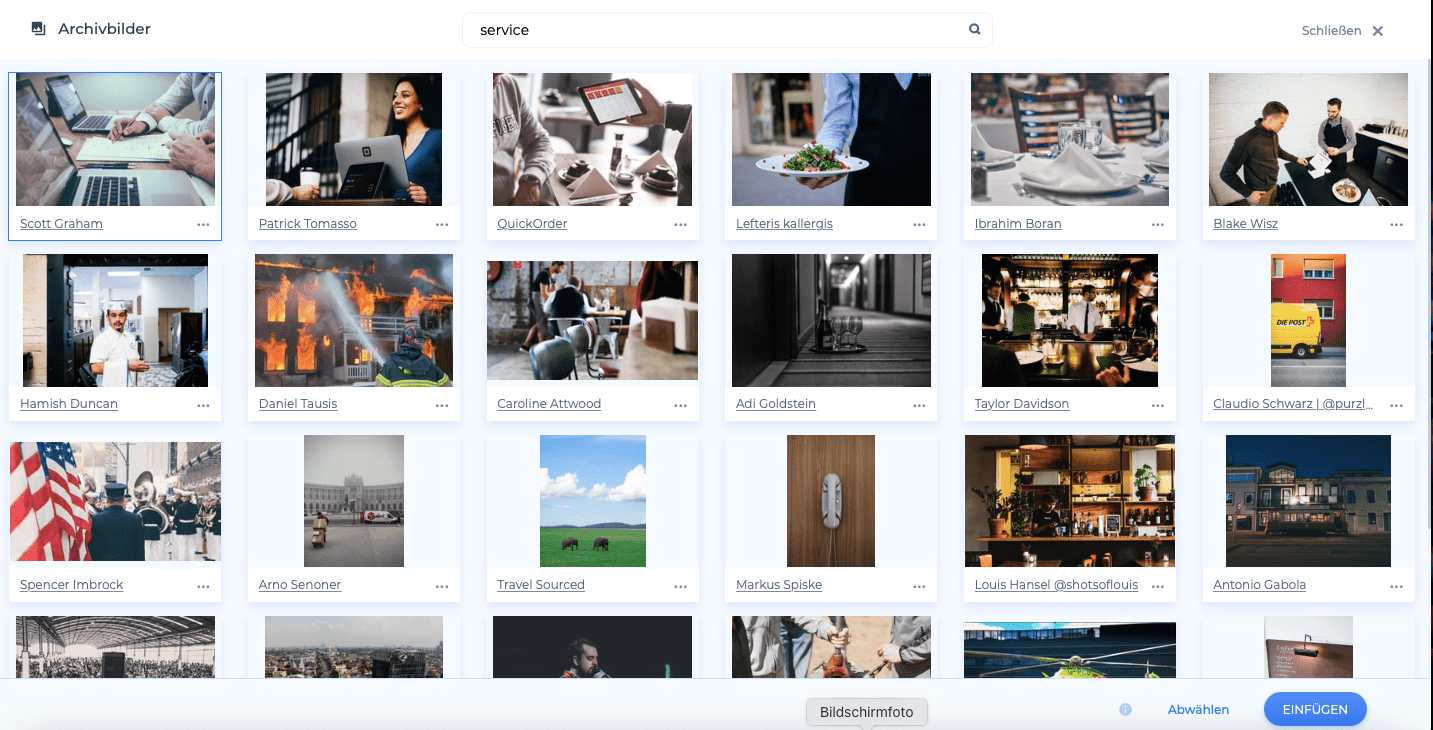Close the dialog via Schließen
This screenshot has height=730, width=1433.
1342,31
